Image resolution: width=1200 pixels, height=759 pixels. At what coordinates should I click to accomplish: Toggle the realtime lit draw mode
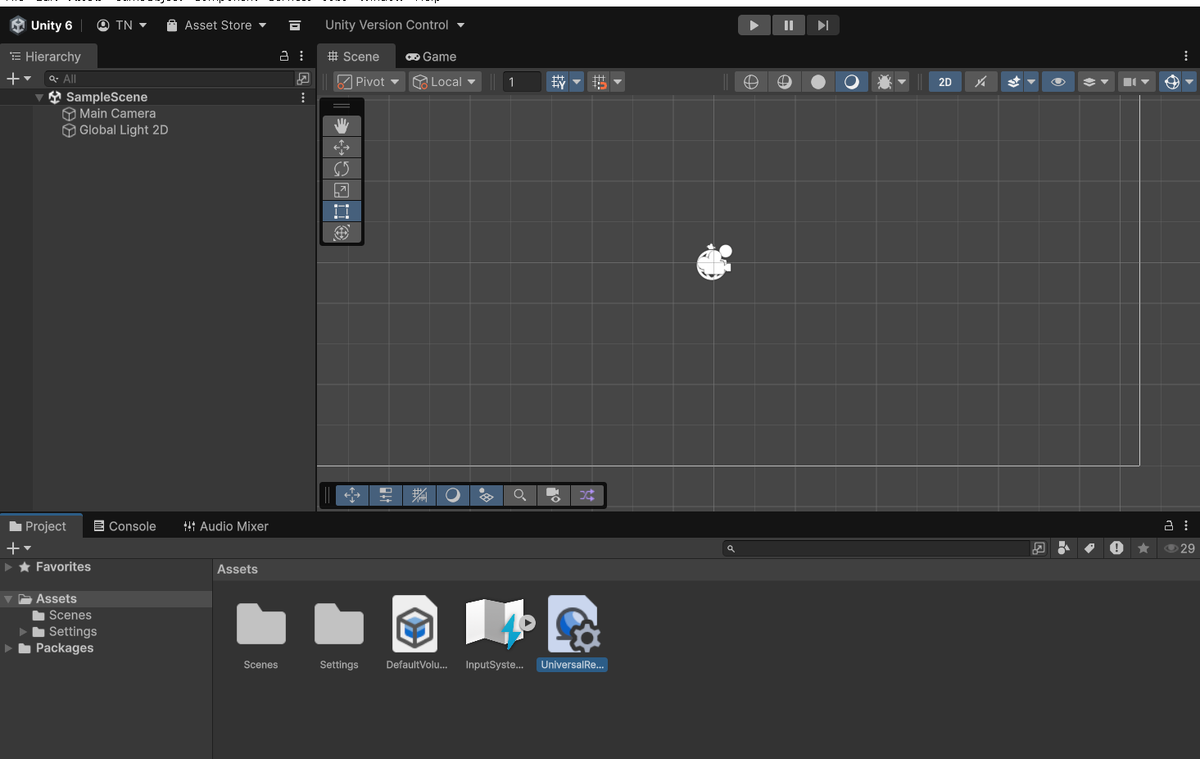click(851, 82)
